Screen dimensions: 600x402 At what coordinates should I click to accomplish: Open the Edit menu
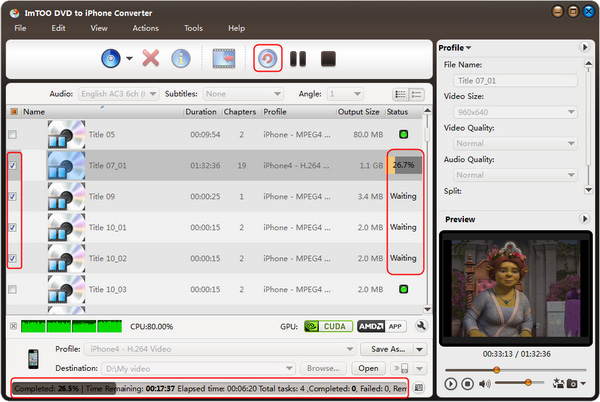click(58, 28)
